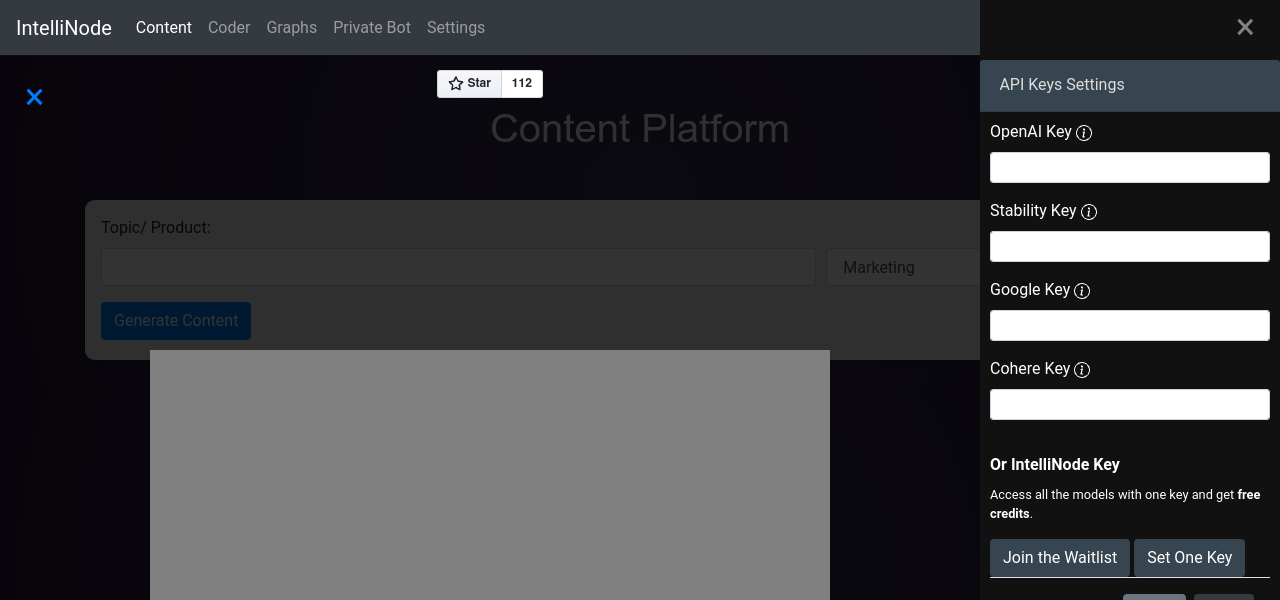Click the info icon beside Google Key

1082,291
